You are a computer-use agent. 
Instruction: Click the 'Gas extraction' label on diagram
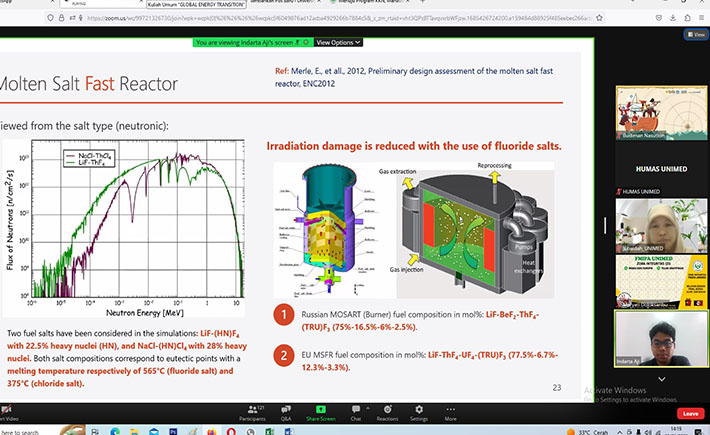[397, 171]
